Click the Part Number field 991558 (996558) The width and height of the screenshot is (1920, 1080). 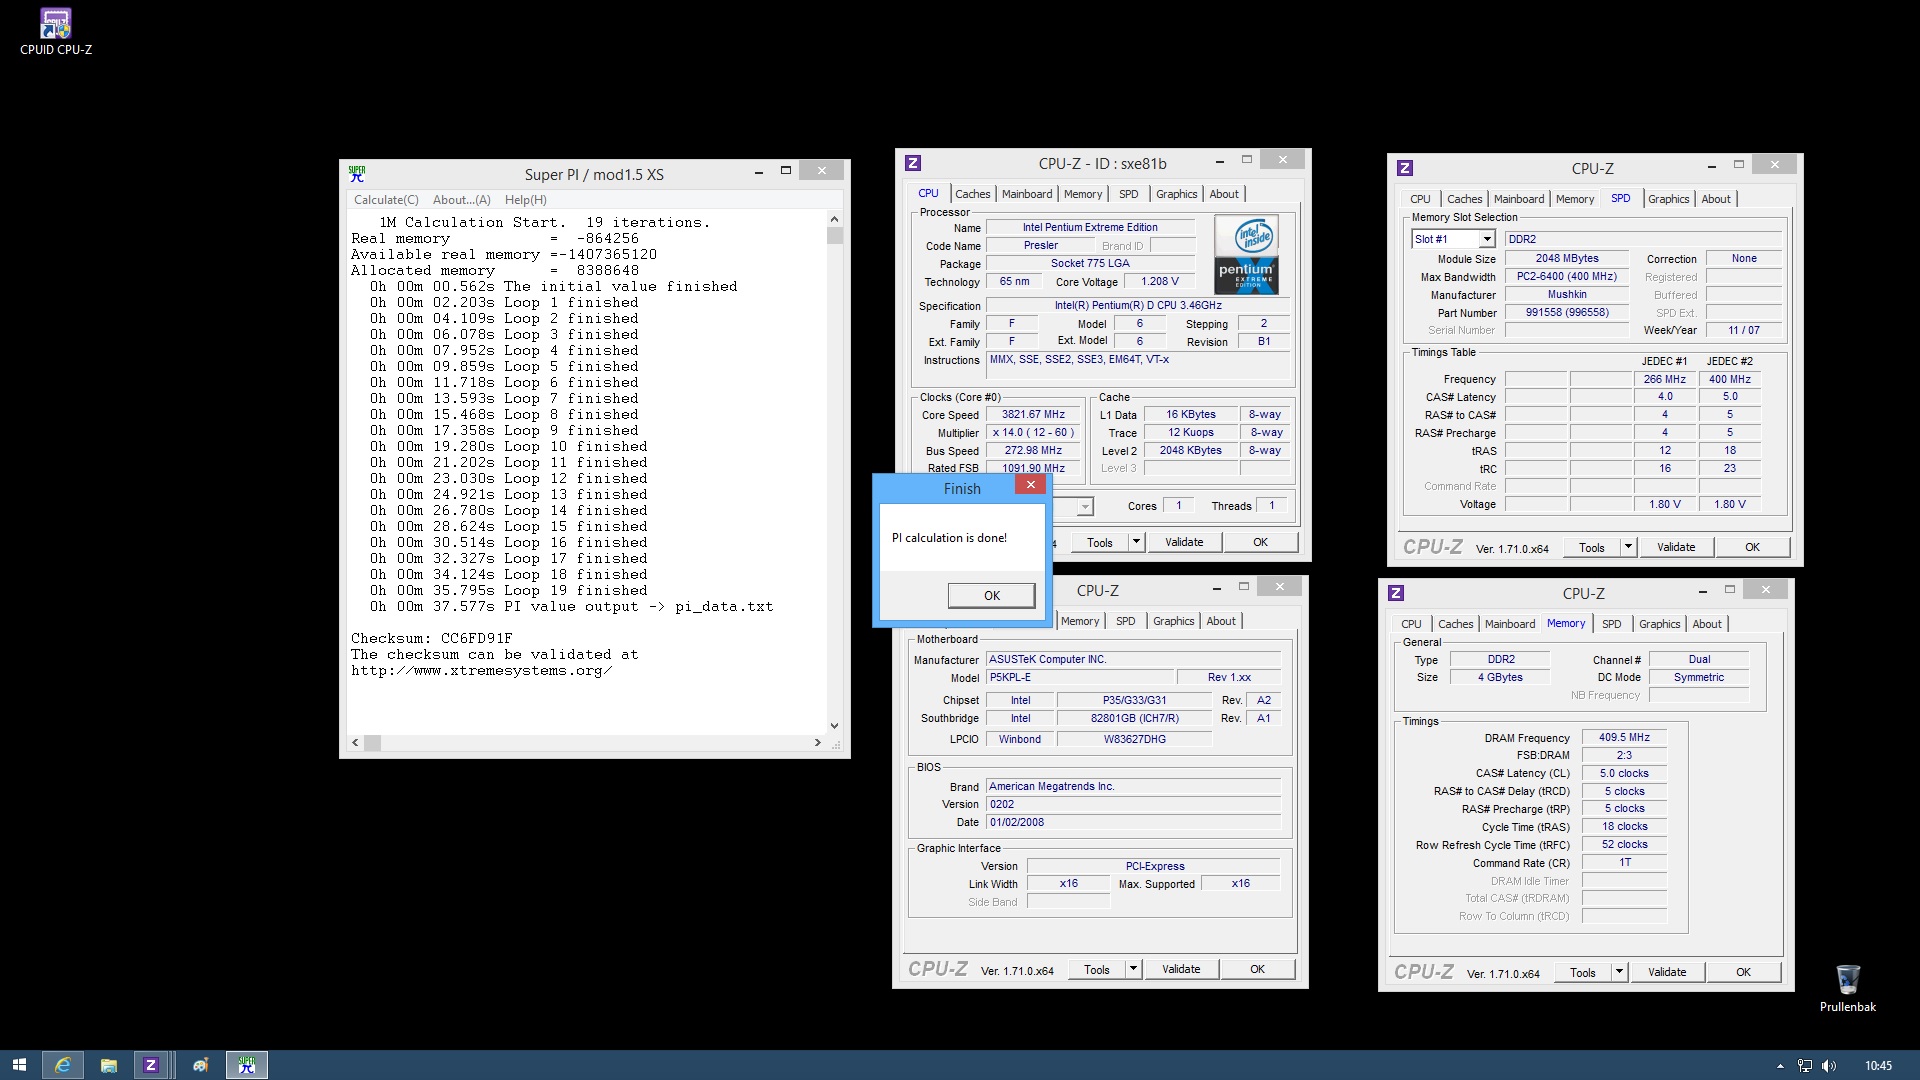point(1567,313)
